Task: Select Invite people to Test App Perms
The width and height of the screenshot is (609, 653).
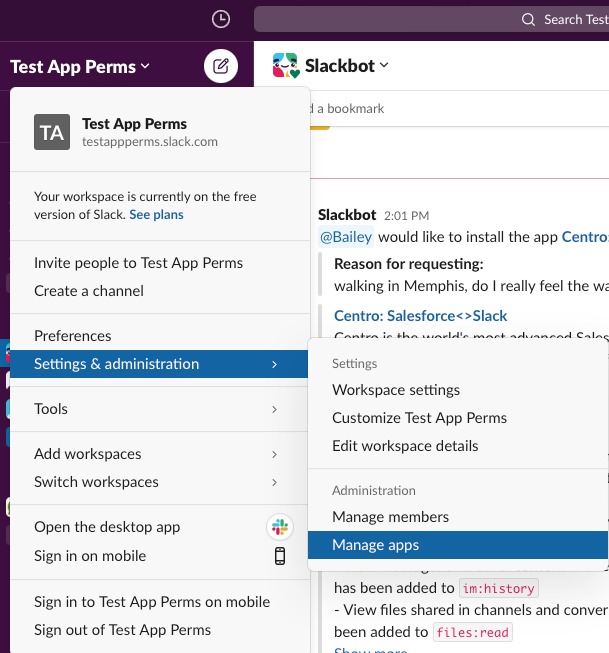Action: 160,263
